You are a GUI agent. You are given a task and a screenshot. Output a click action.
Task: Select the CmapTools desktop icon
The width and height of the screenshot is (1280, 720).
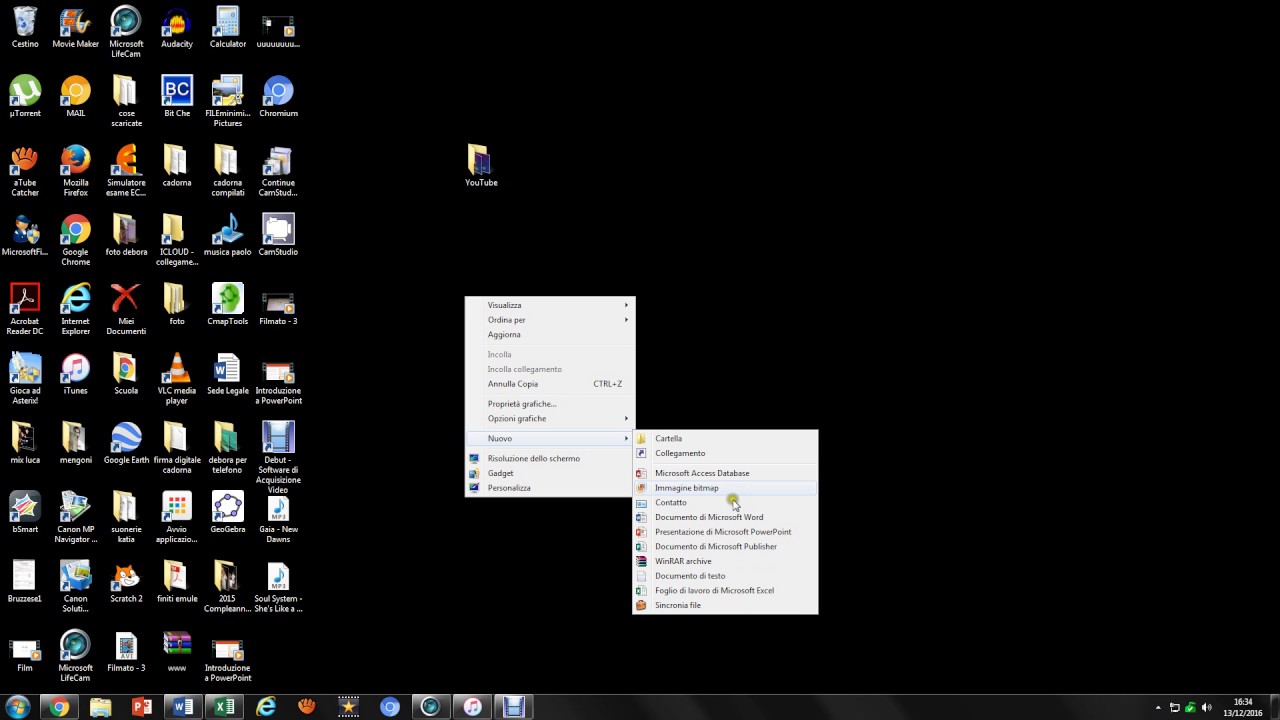click(228, 304)
